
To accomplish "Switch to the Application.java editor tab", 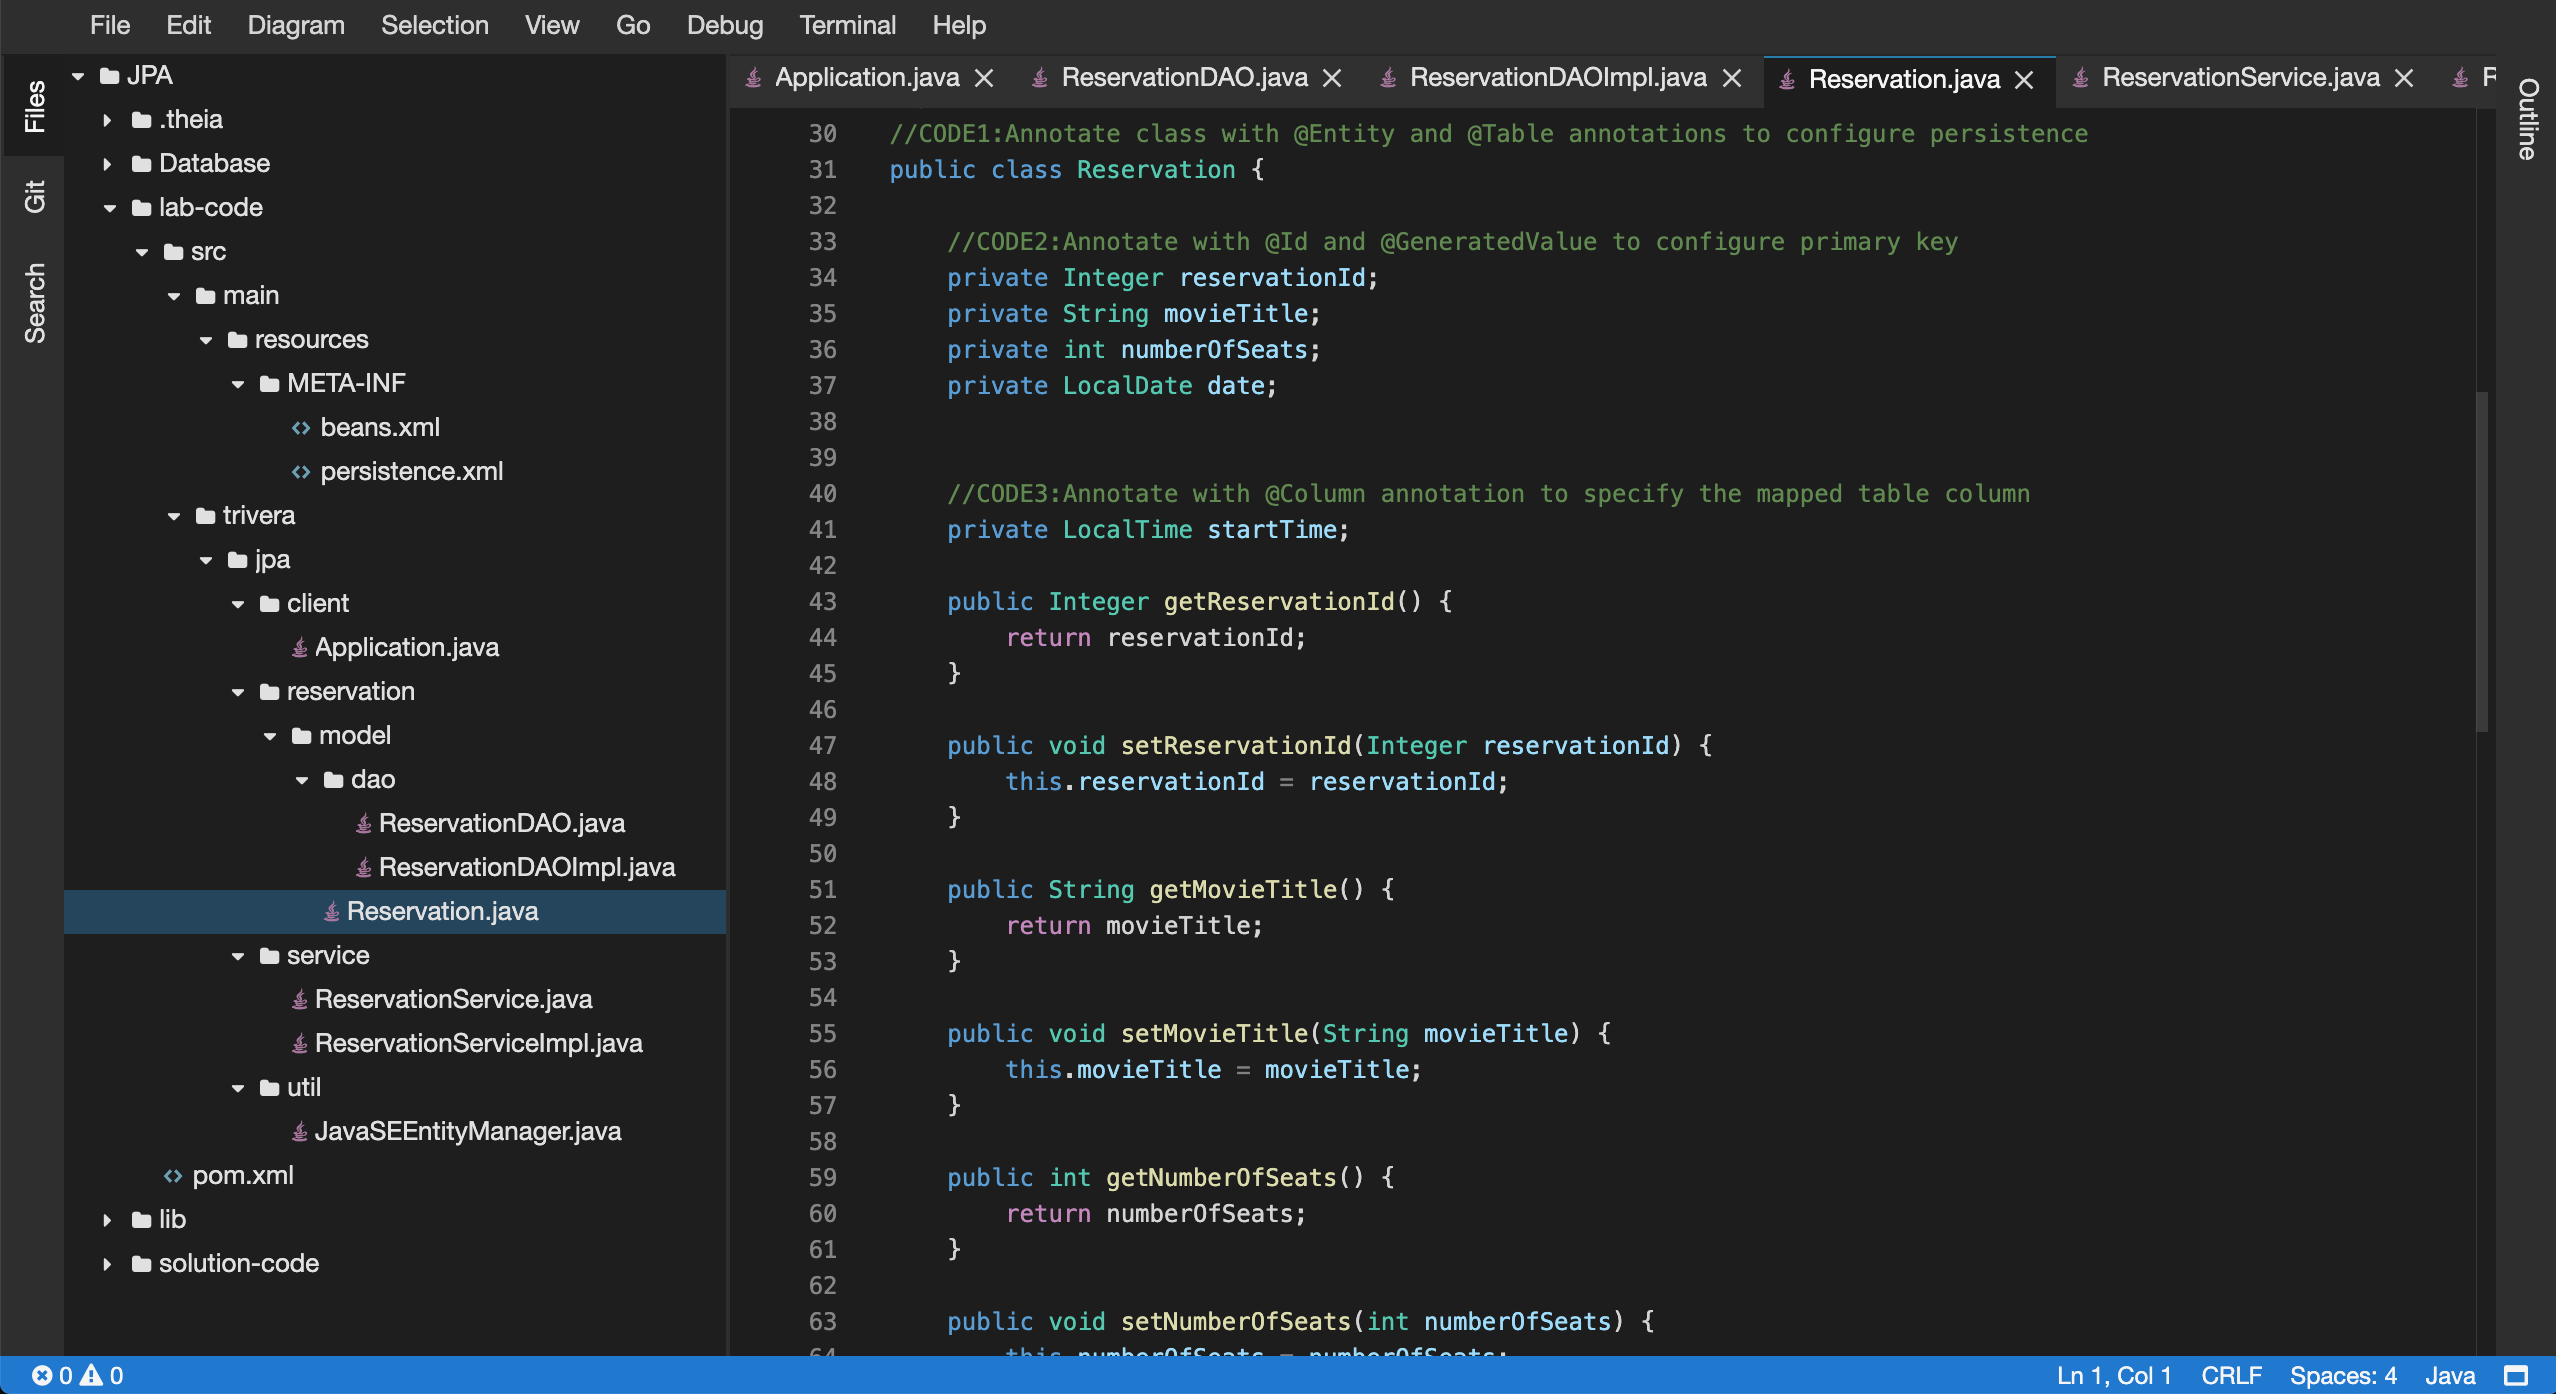I will [867, 78].
